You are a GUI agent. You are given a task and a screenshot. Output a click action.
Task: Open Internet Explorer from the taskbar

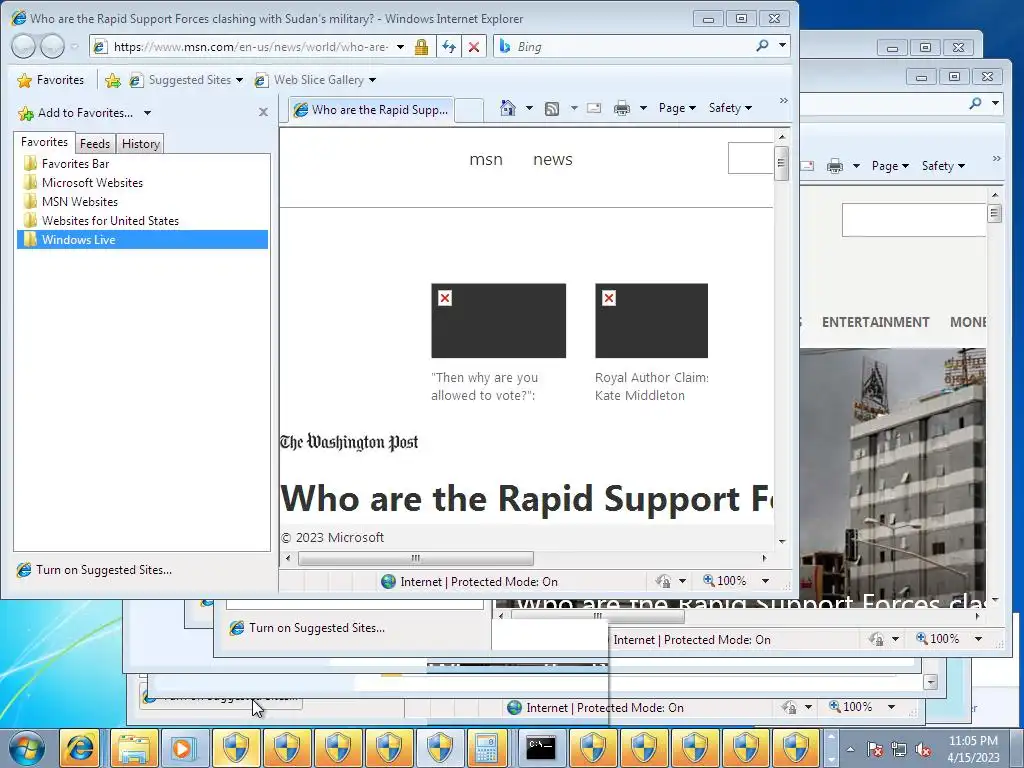click(80, 748)
